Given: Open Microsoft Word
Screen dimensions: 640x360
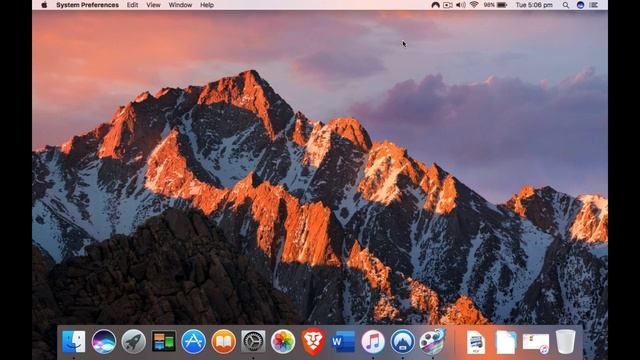Looking at the screenshot, I should point(343,341).
